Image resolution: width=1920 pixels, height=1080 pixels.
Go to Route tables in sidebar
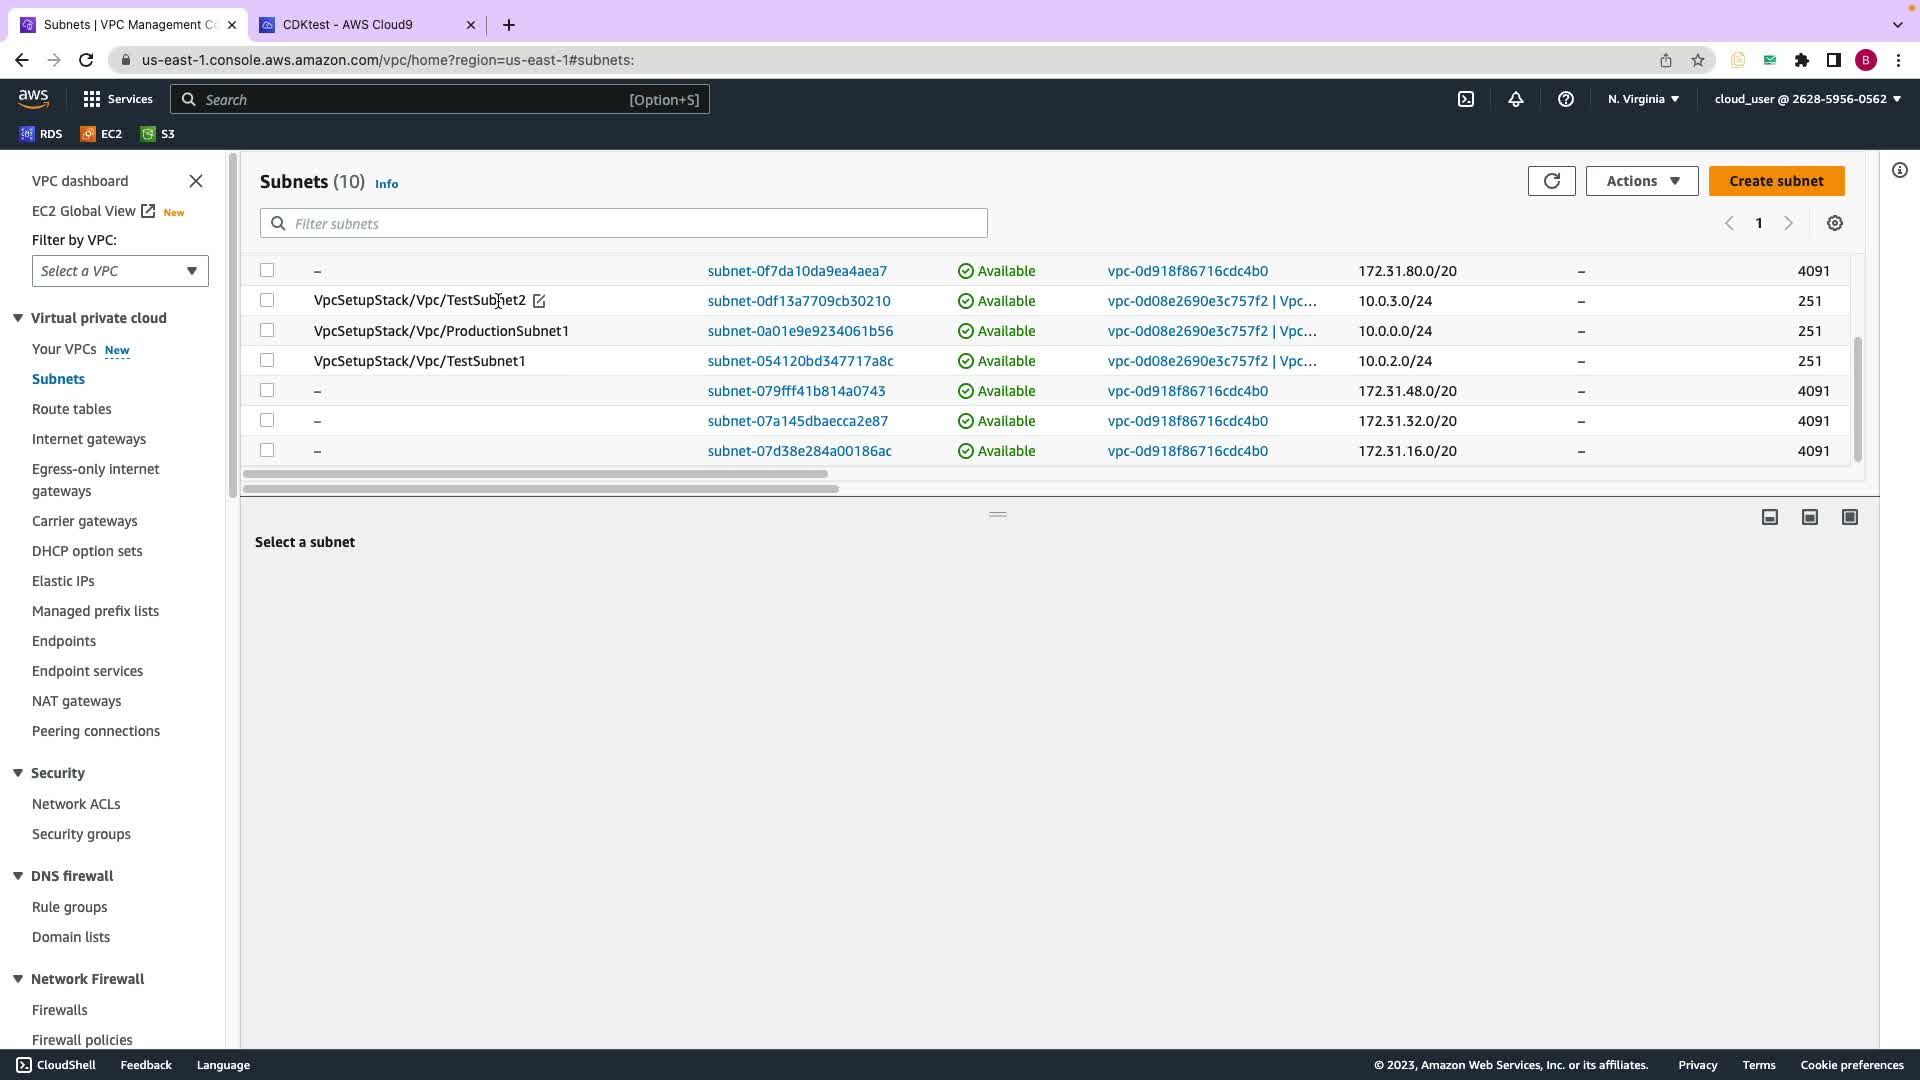point(71,409)
